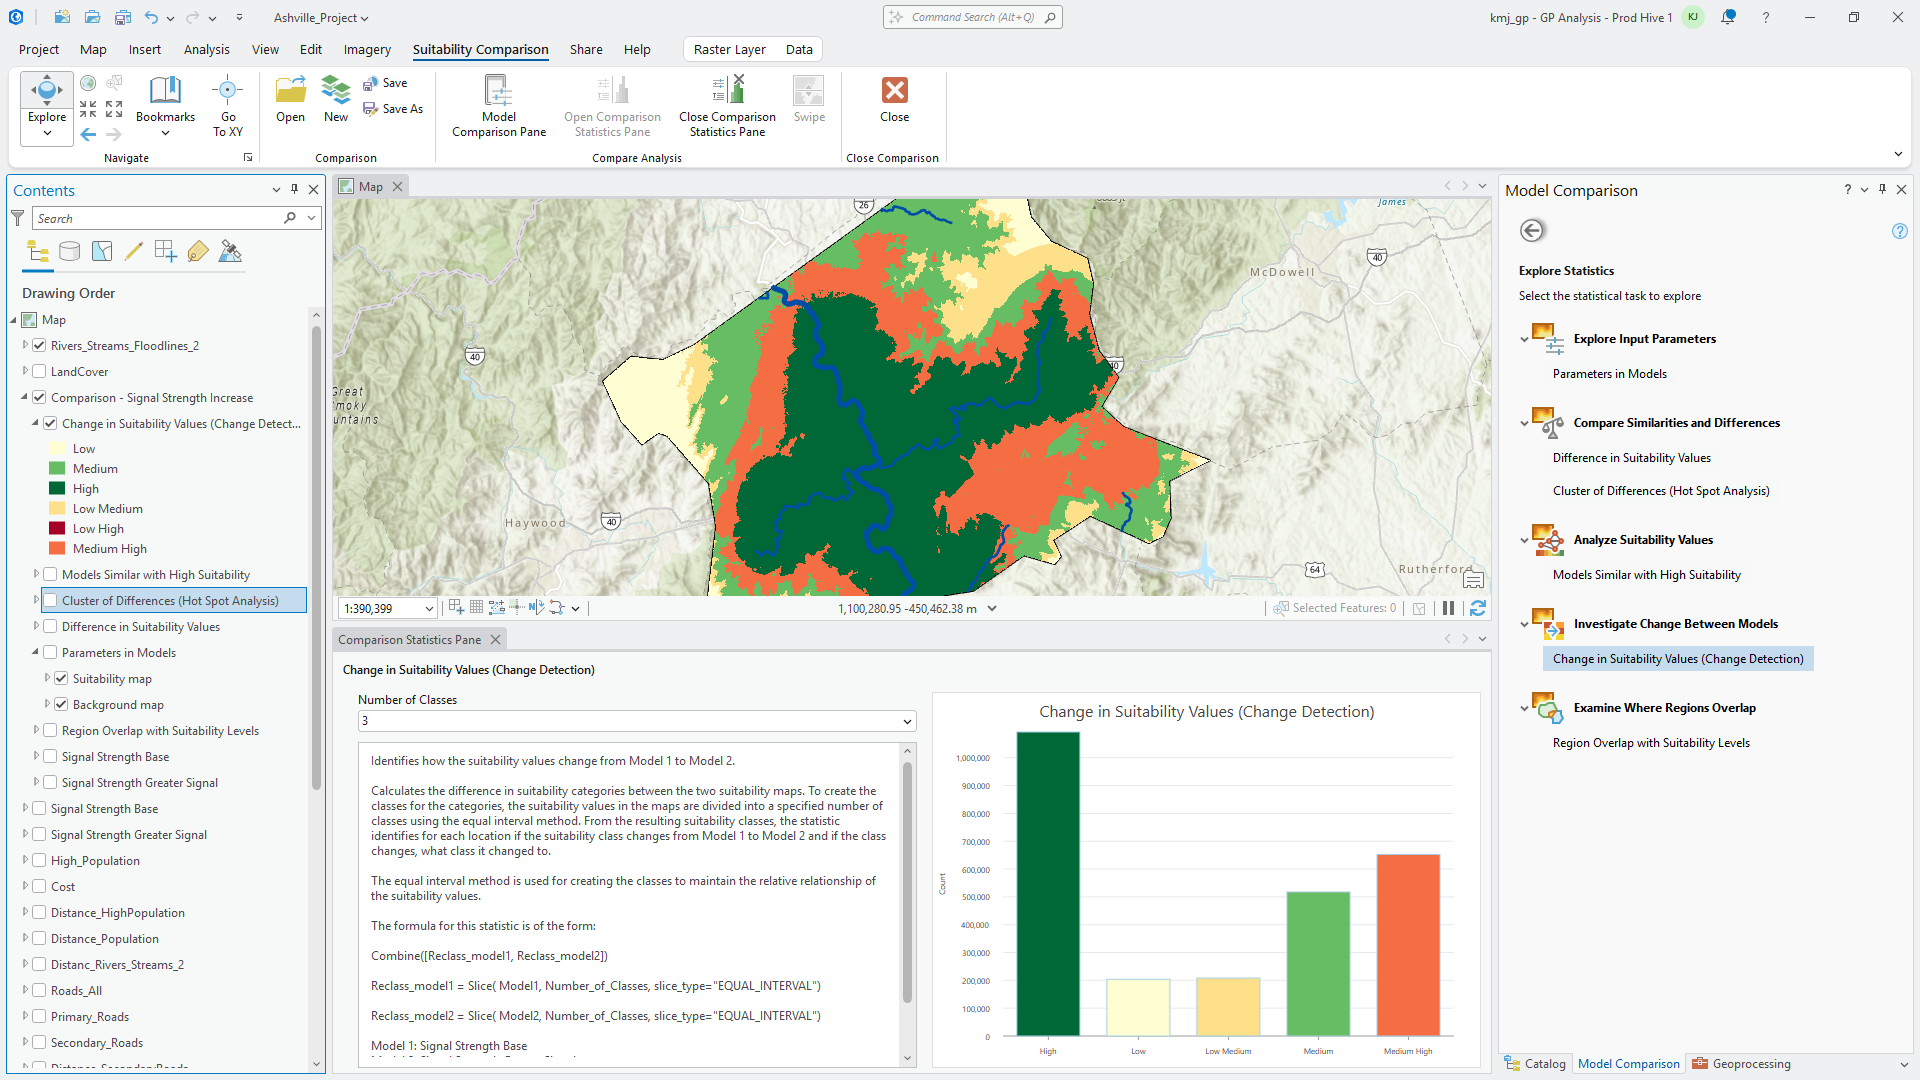
Task: Select Change in Suitability Values (Change Detection)
Action: [x=1678, y=659]
